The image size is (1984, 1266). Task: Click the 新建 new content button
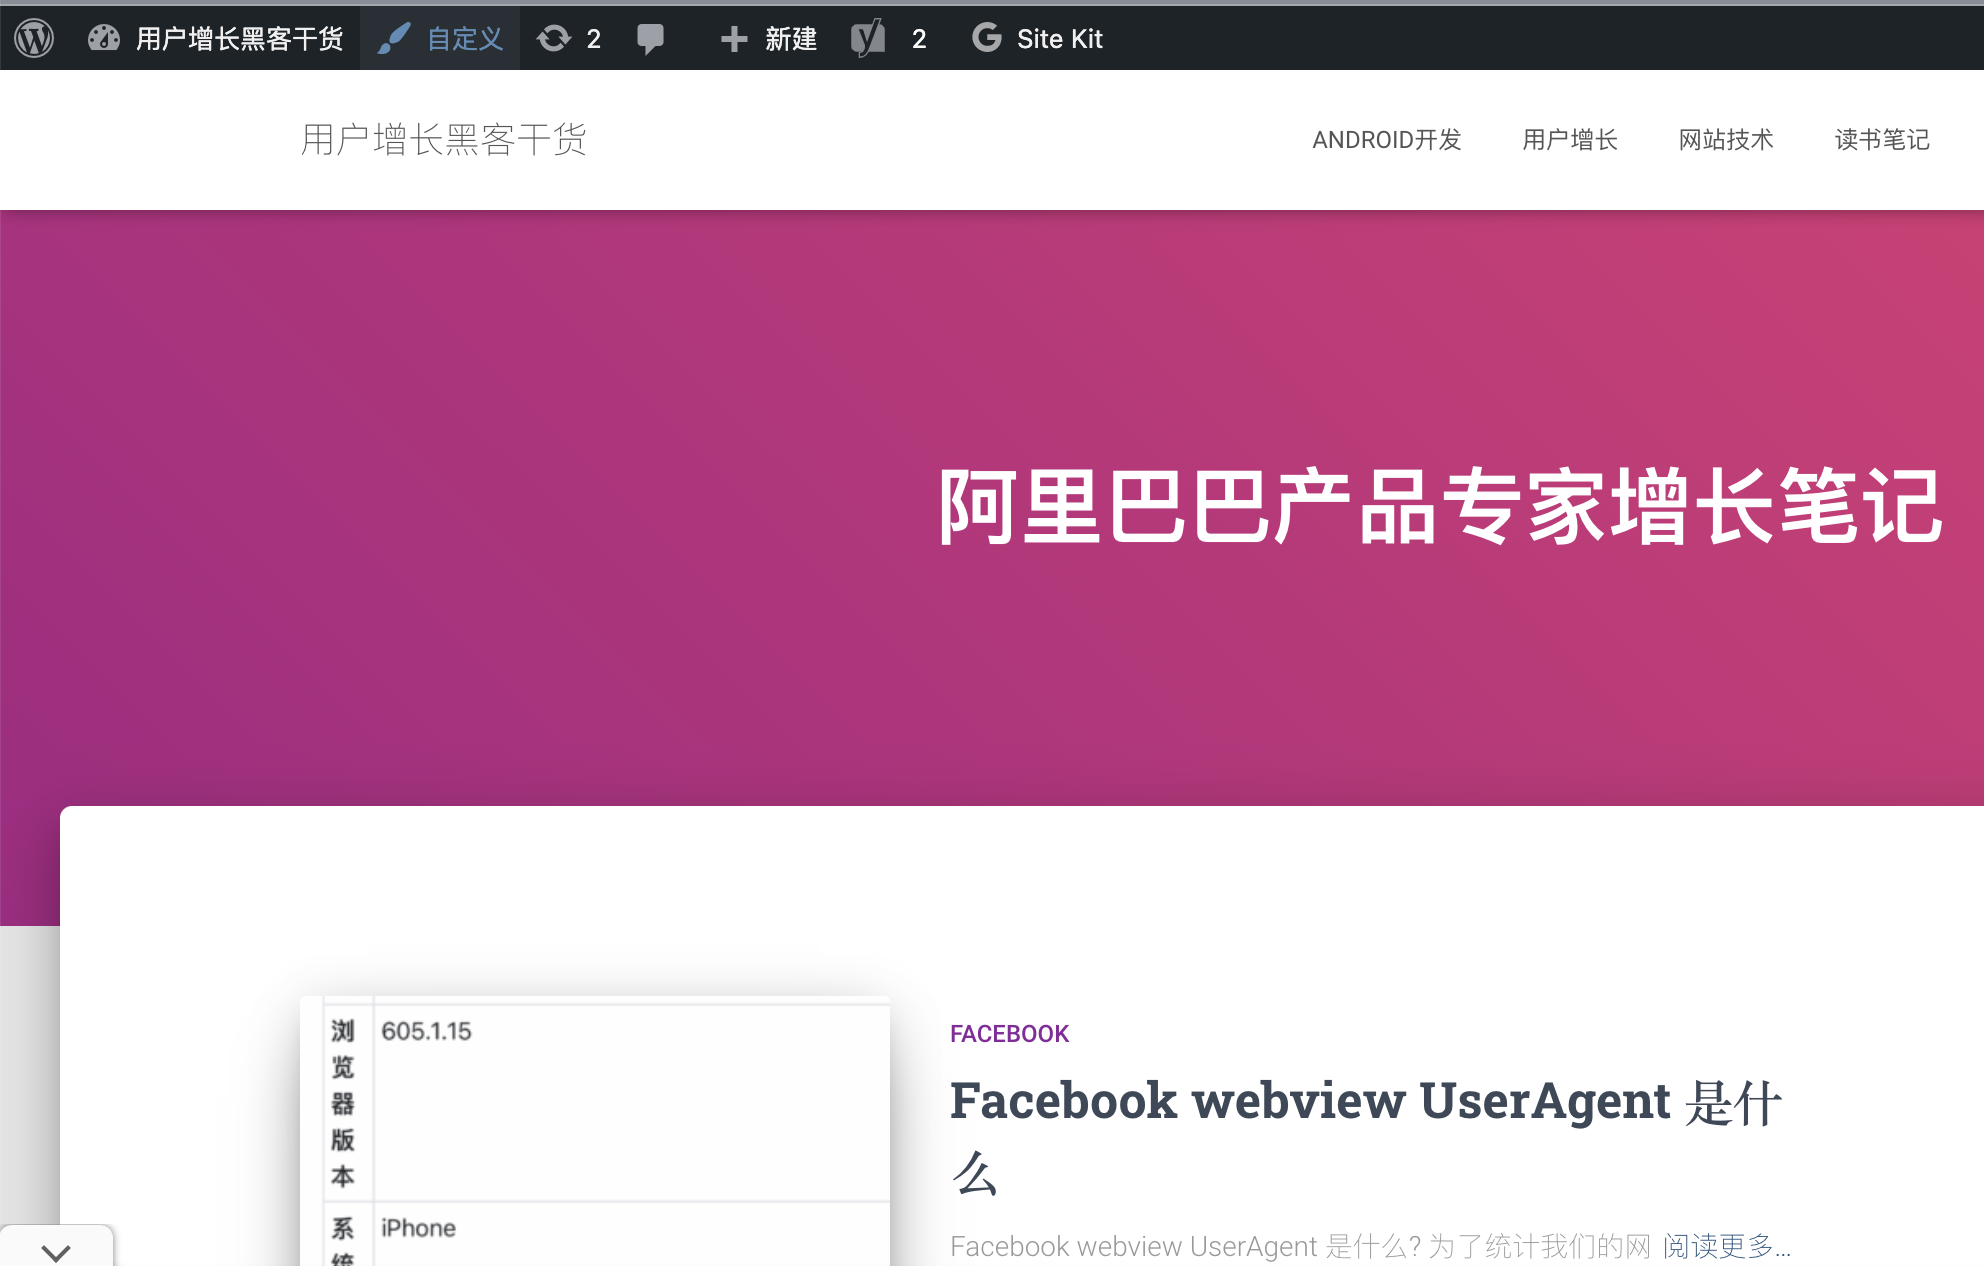click(768, 38)
